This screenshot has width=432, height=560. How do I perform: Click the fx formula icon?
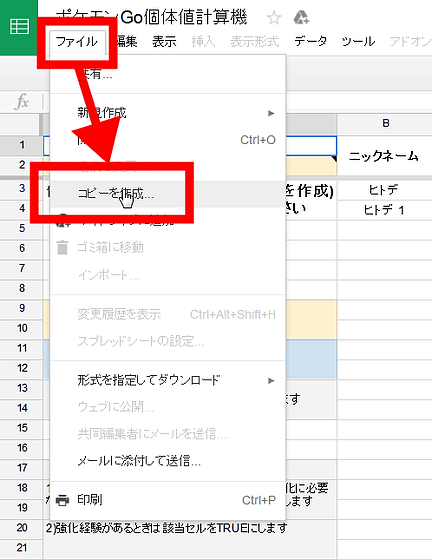click(x=21, y=102)
